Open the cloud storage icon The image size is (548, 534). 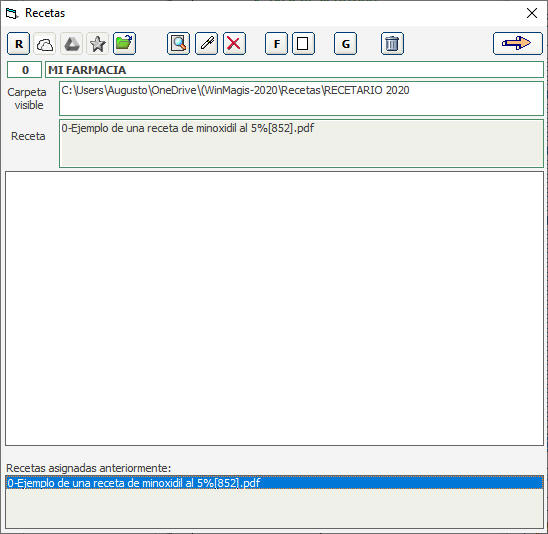point(45,44)
